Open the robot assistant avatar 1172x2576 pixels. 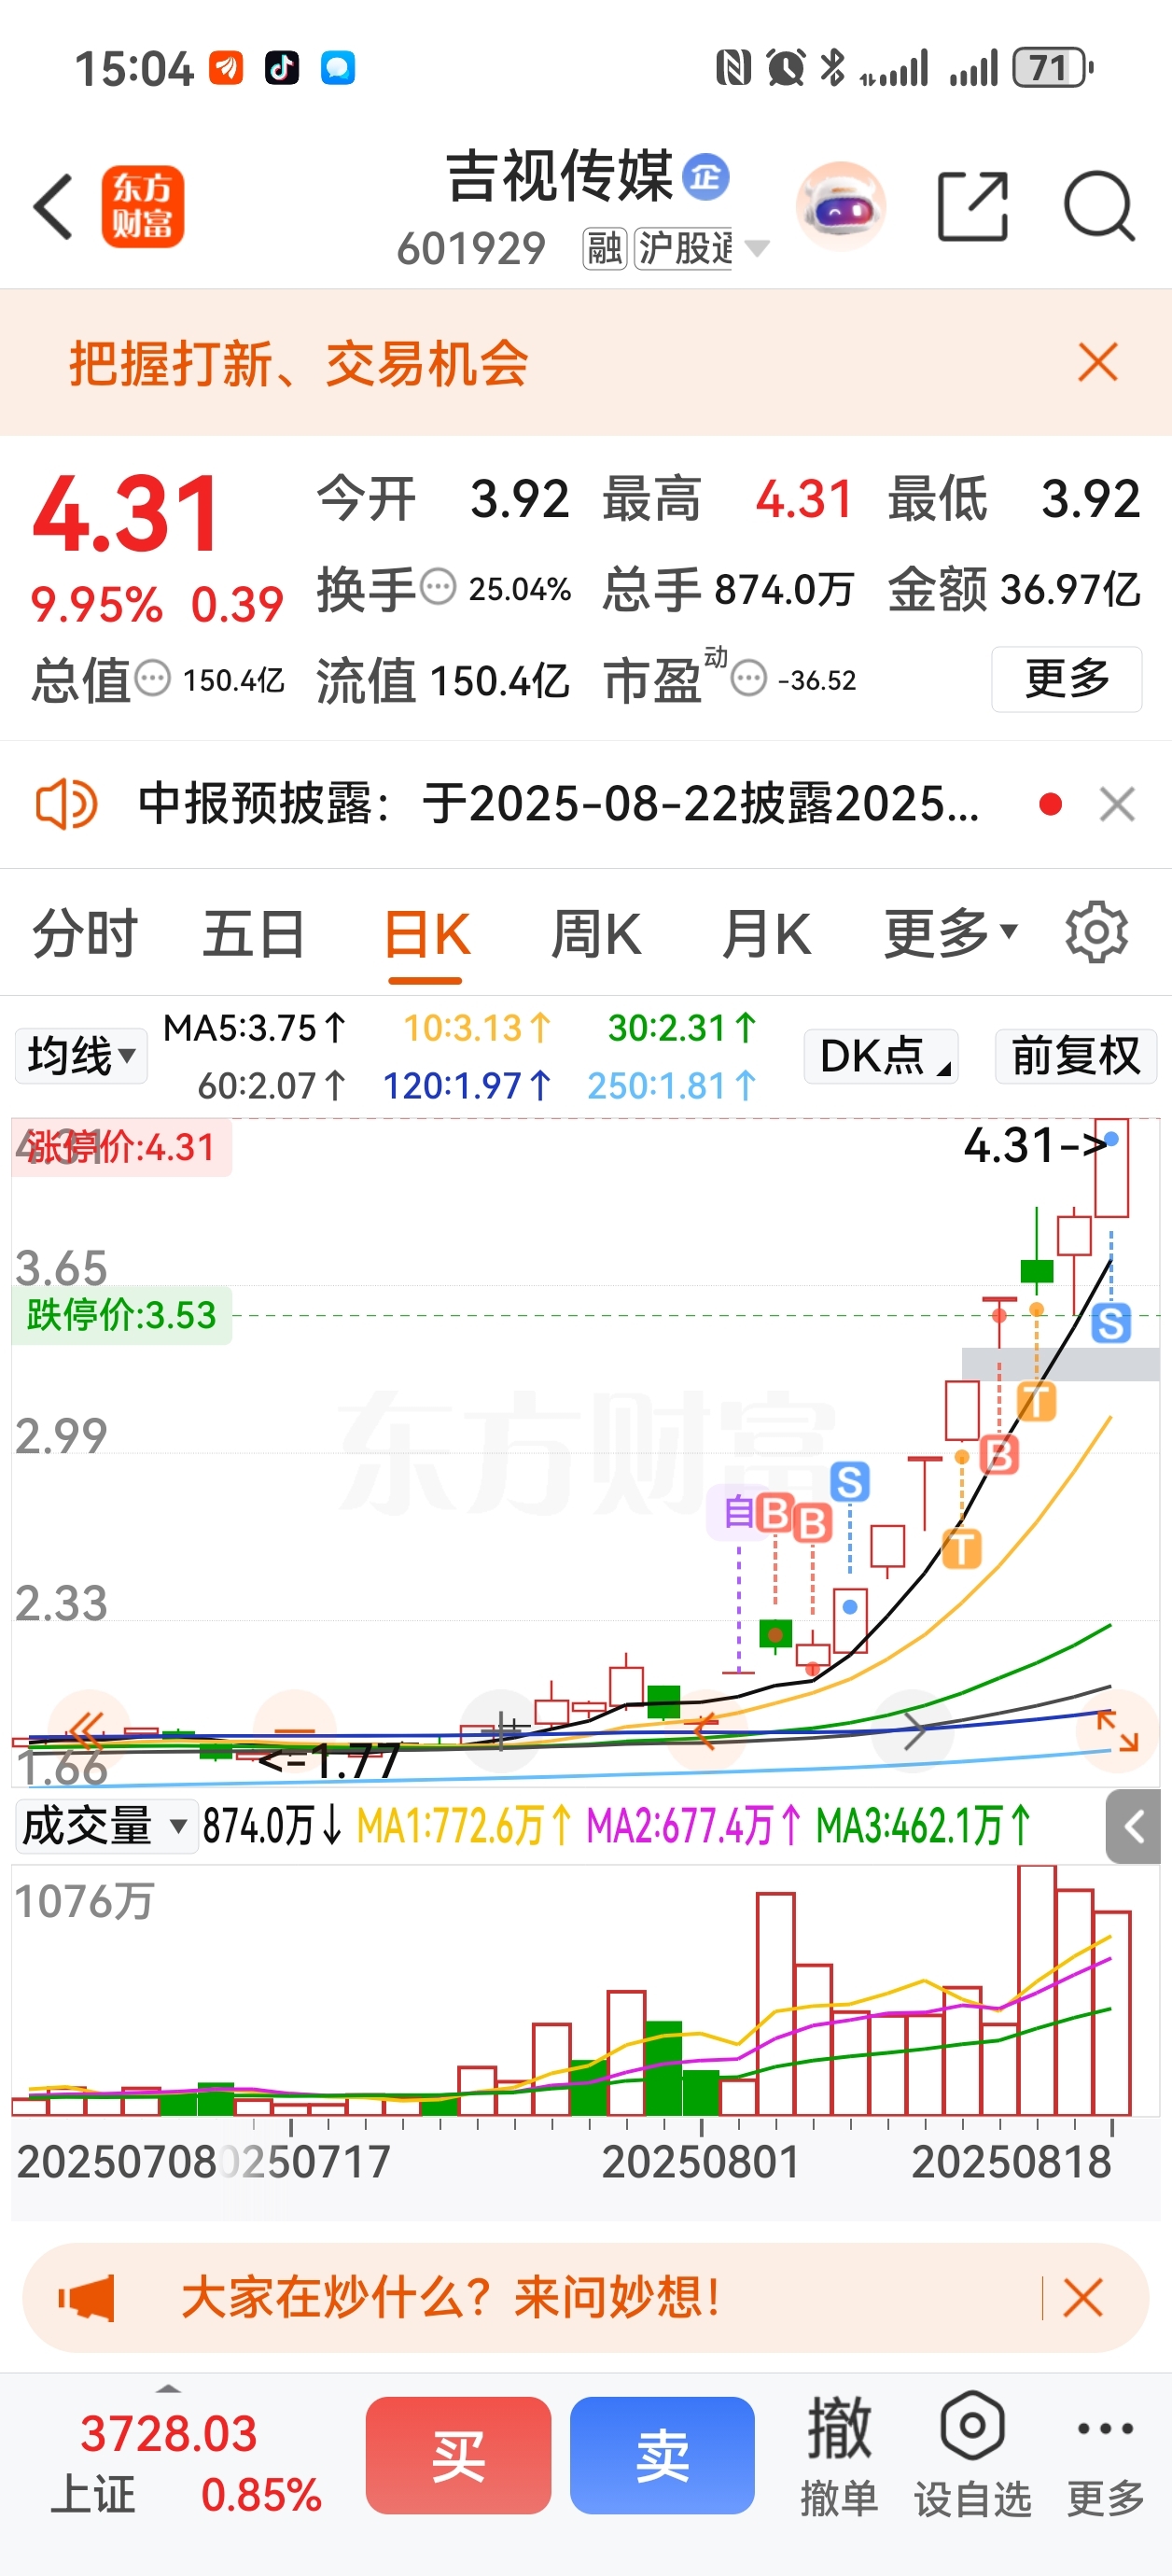pyautogui.click(x=841, y=206)
